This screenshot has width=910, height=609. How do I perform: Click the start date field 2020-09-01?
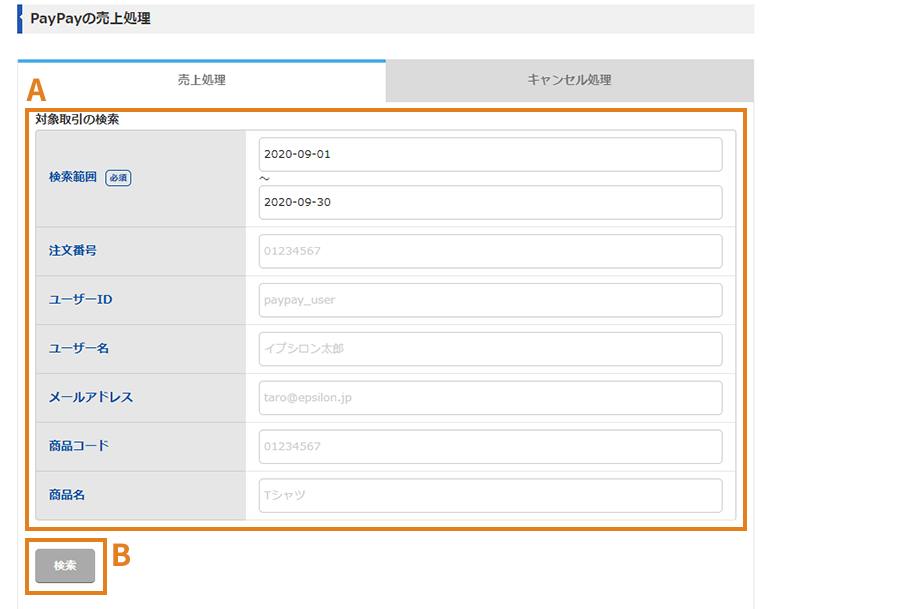[490, 154]
